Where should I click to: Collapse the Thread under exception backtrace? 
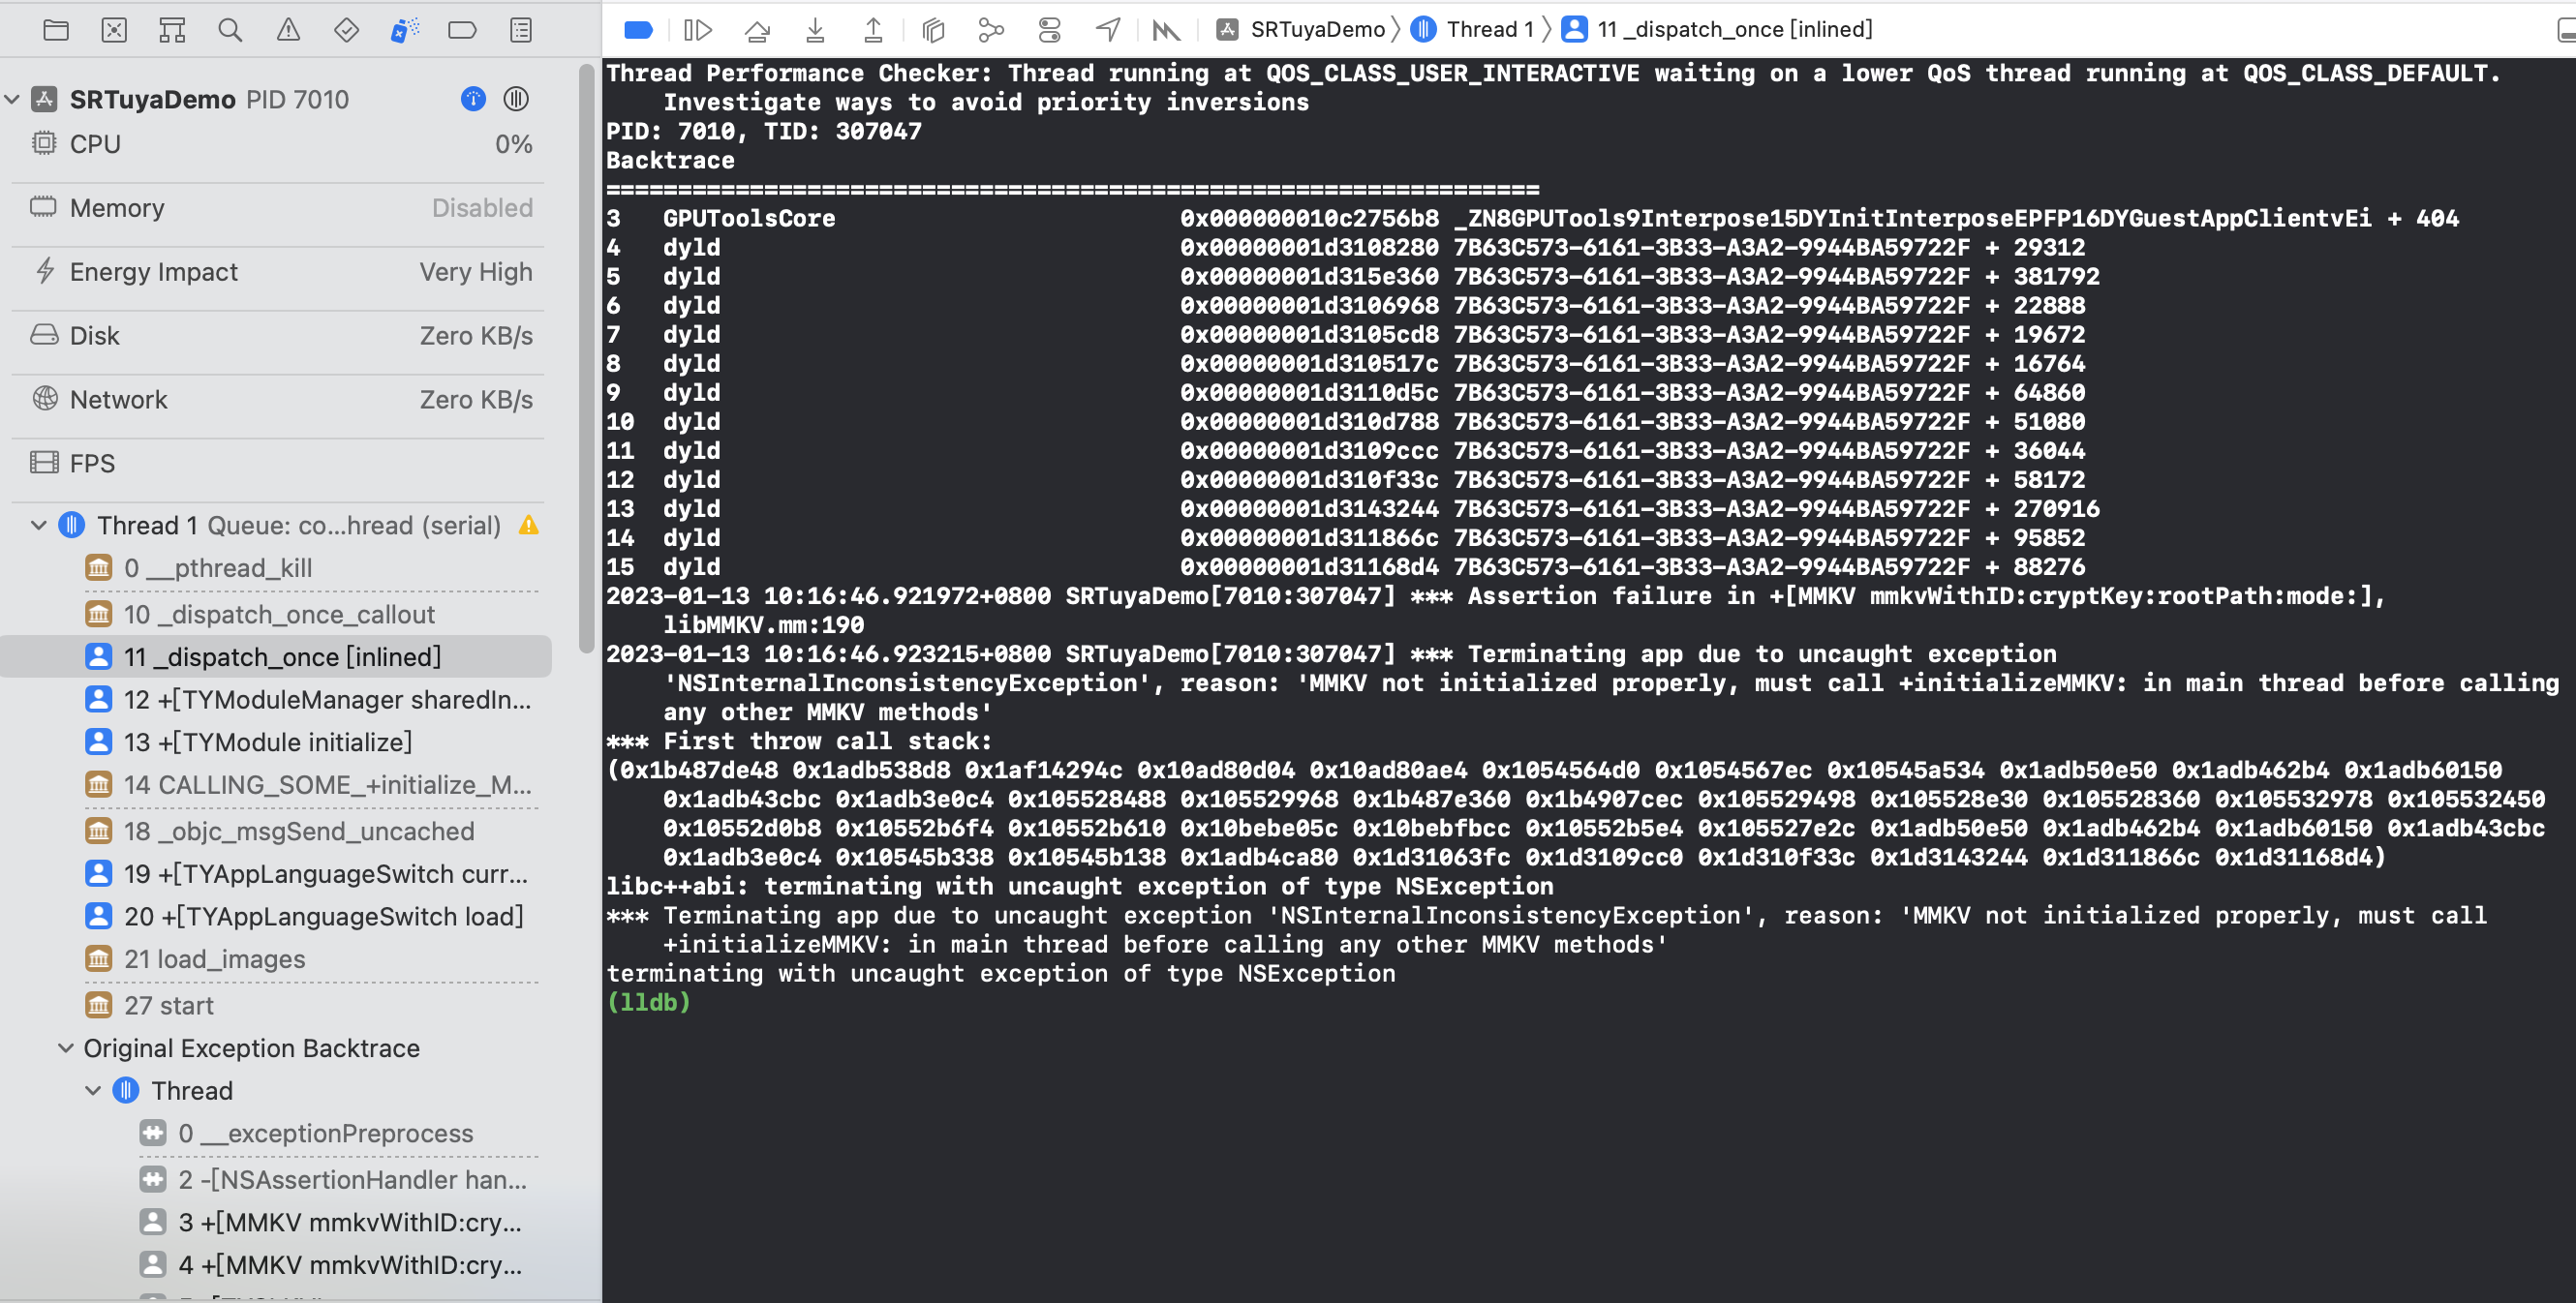pos(93,1091)
